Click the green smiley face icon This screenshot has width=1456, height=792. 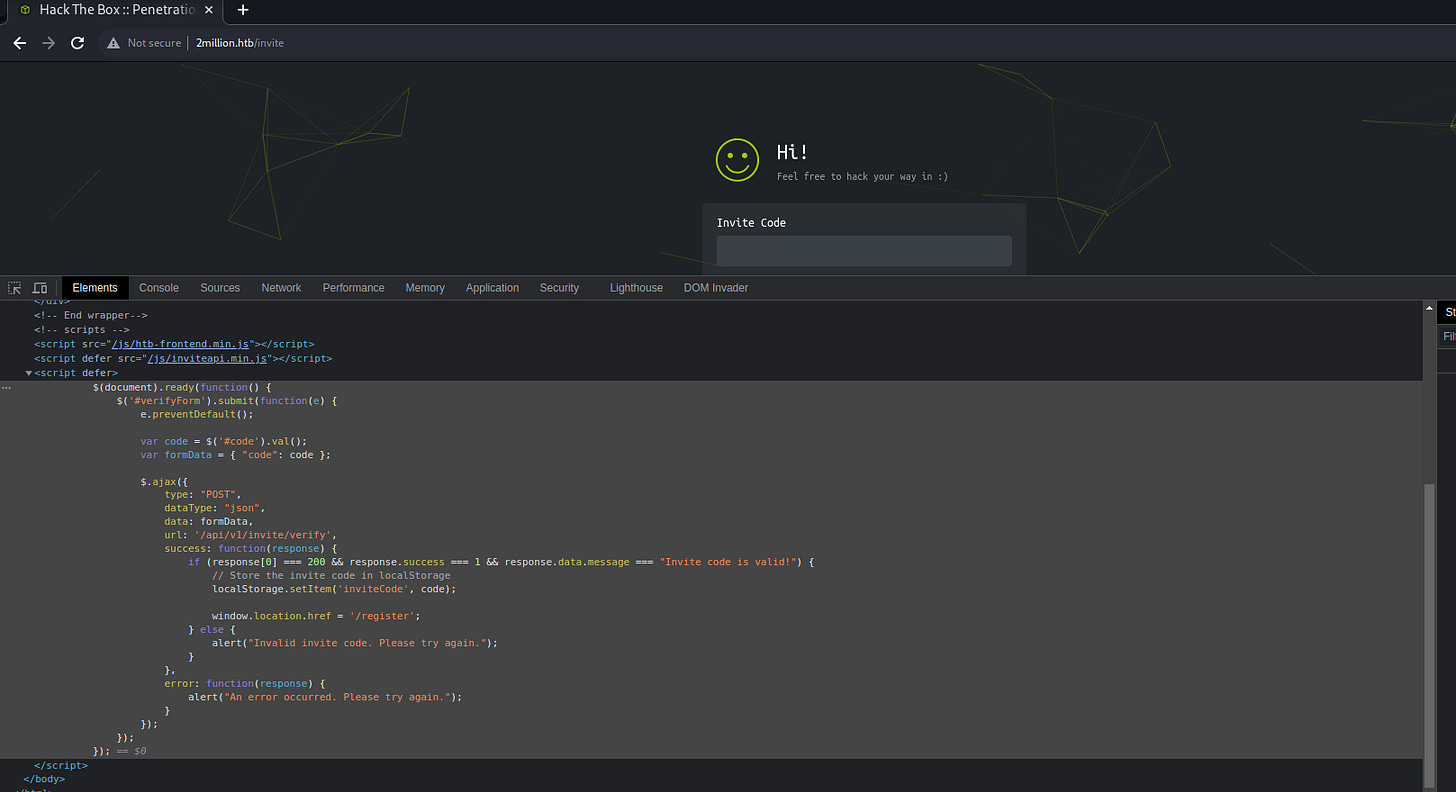click(737, 160)
